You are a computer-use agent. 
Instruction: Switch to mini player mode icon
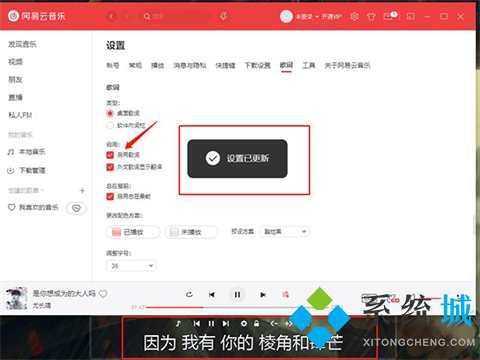pos(411,16)
